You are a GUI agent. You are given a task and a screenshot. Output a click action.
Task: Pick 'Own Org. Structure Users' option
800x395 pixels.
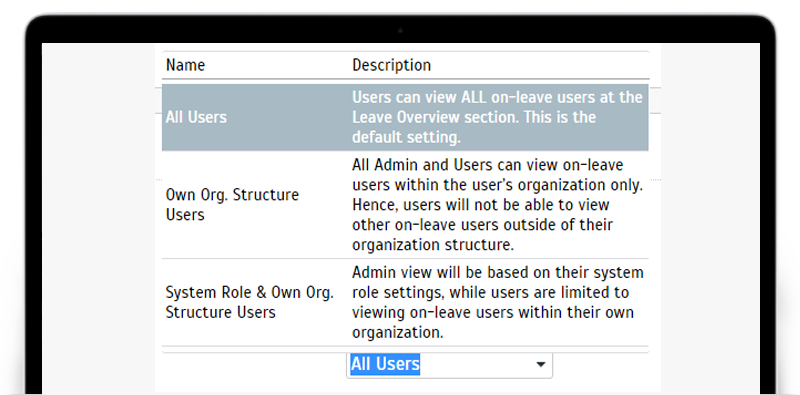click(405, 205)
